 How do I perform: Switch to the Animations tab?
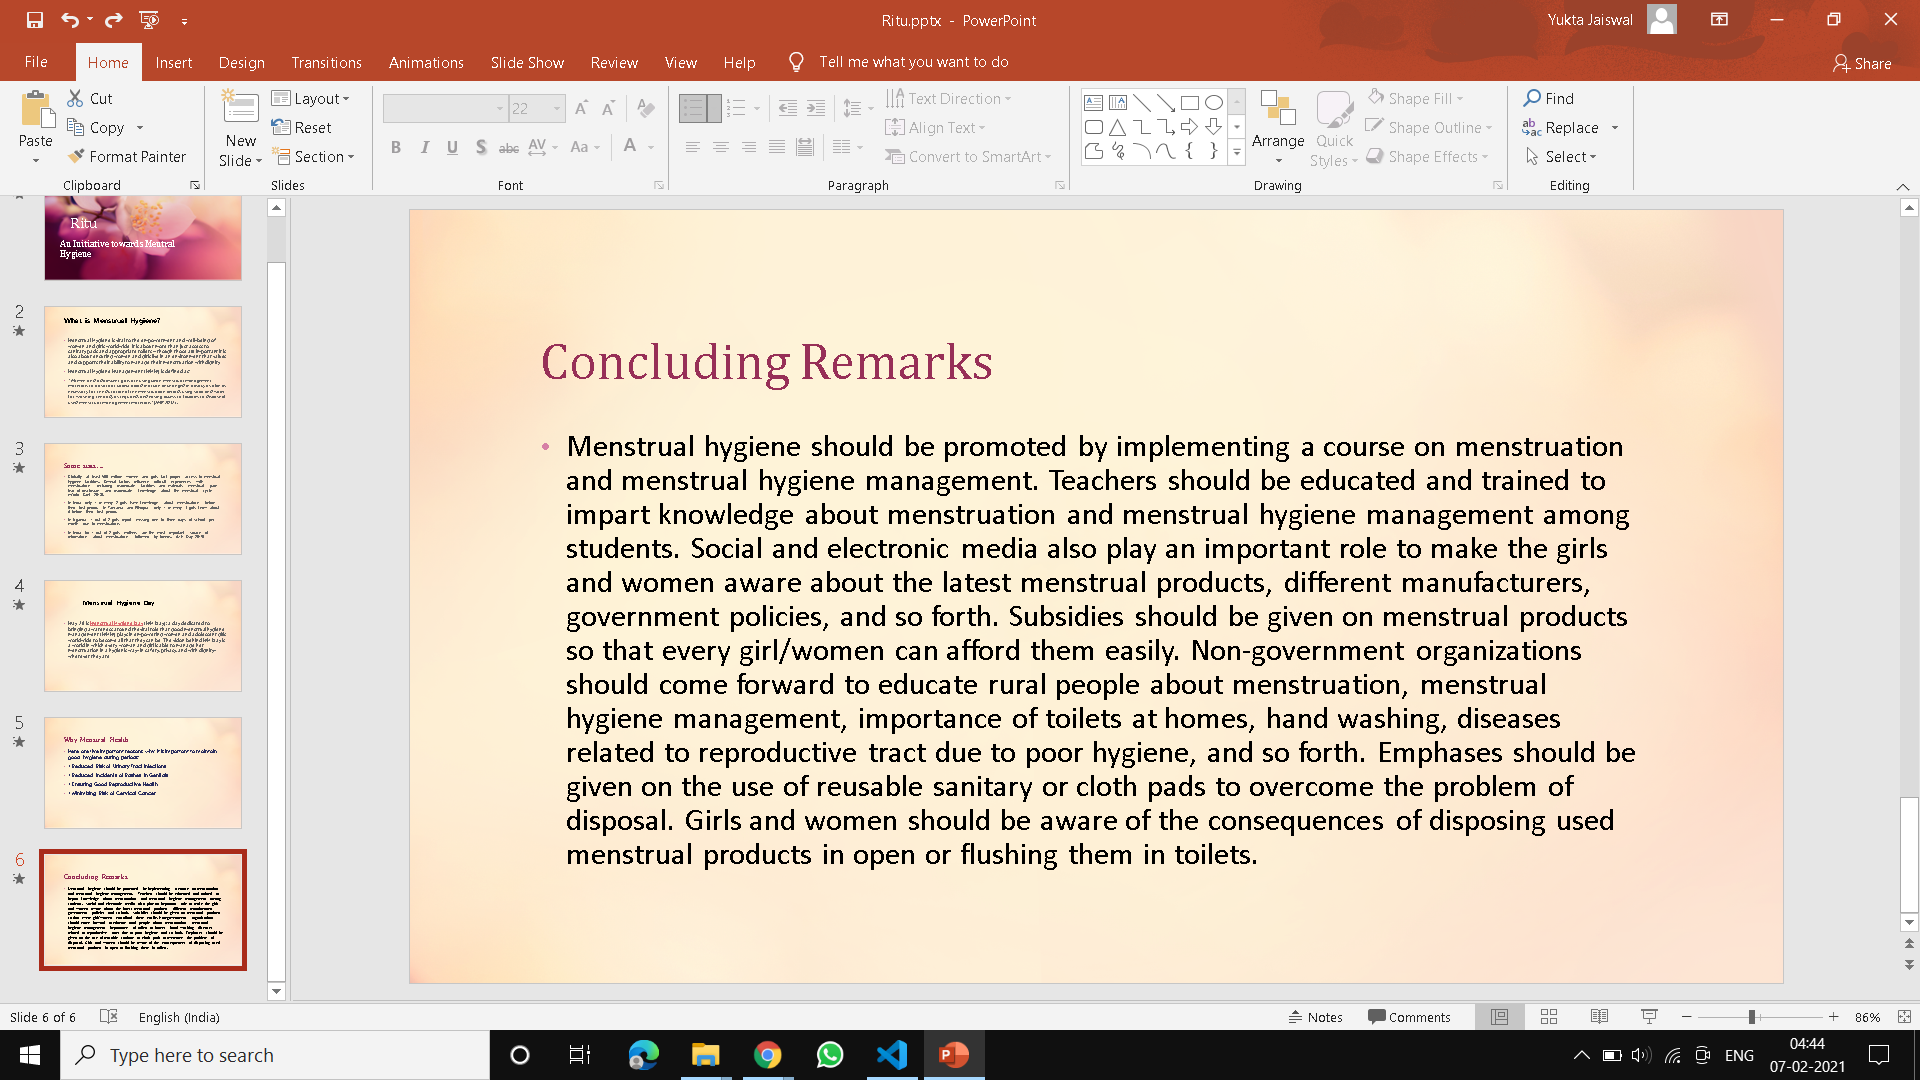coord(426,62)
